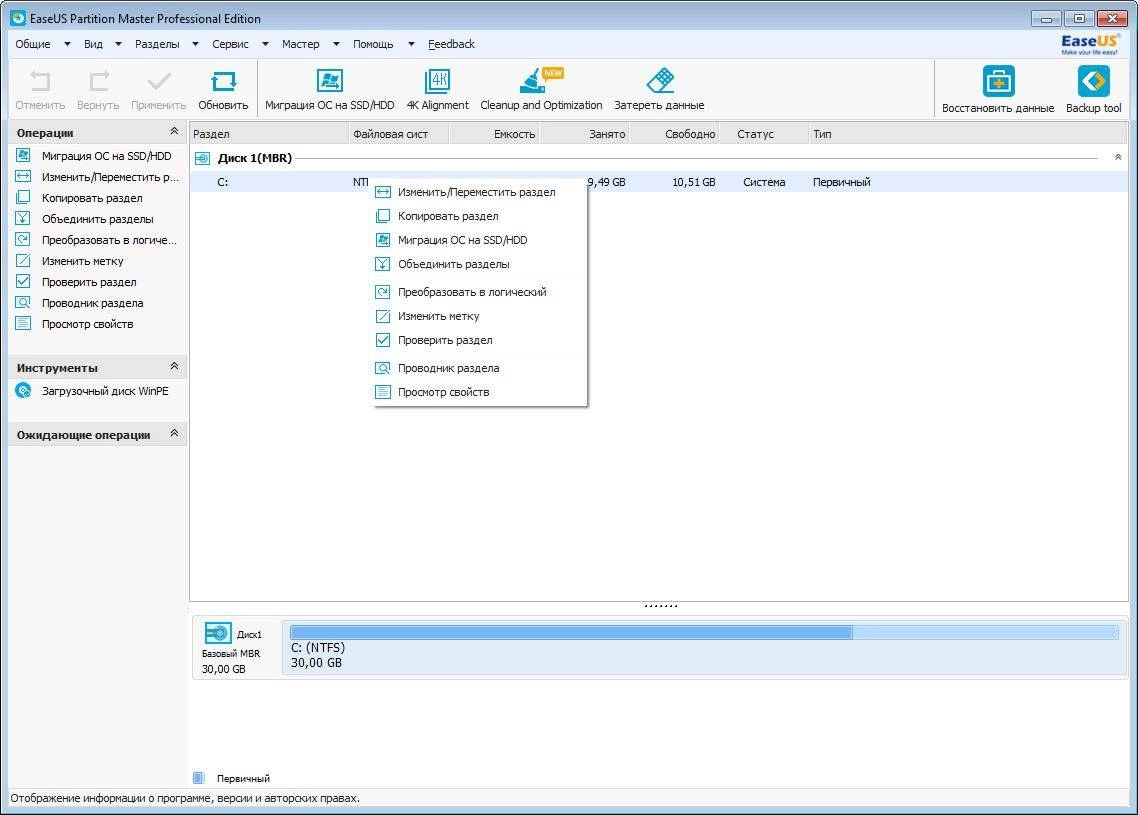Choose Проверить раздел in the sidebar

[89, 282]
